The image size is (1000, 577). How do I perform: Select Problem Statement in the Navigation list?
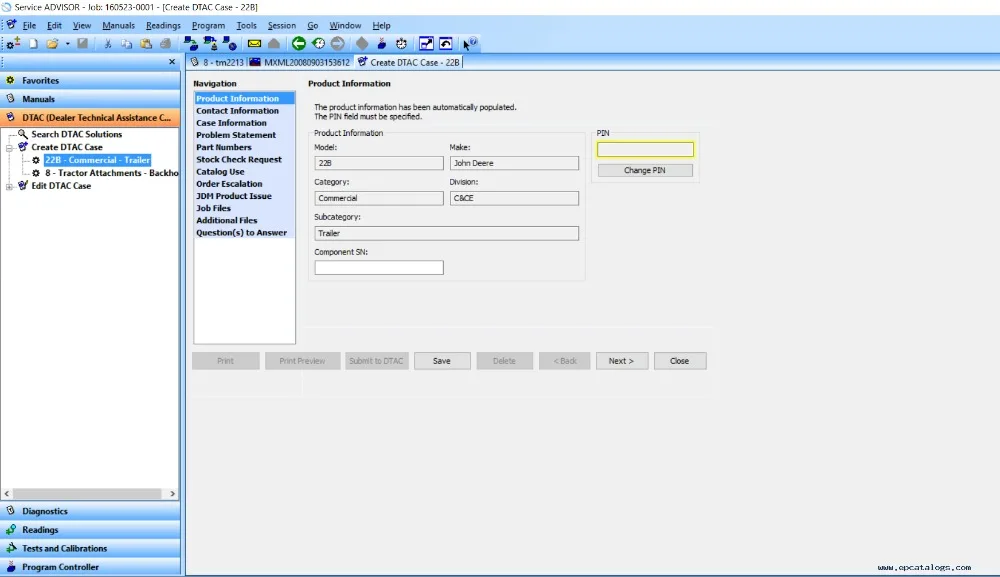coord(236,135)
